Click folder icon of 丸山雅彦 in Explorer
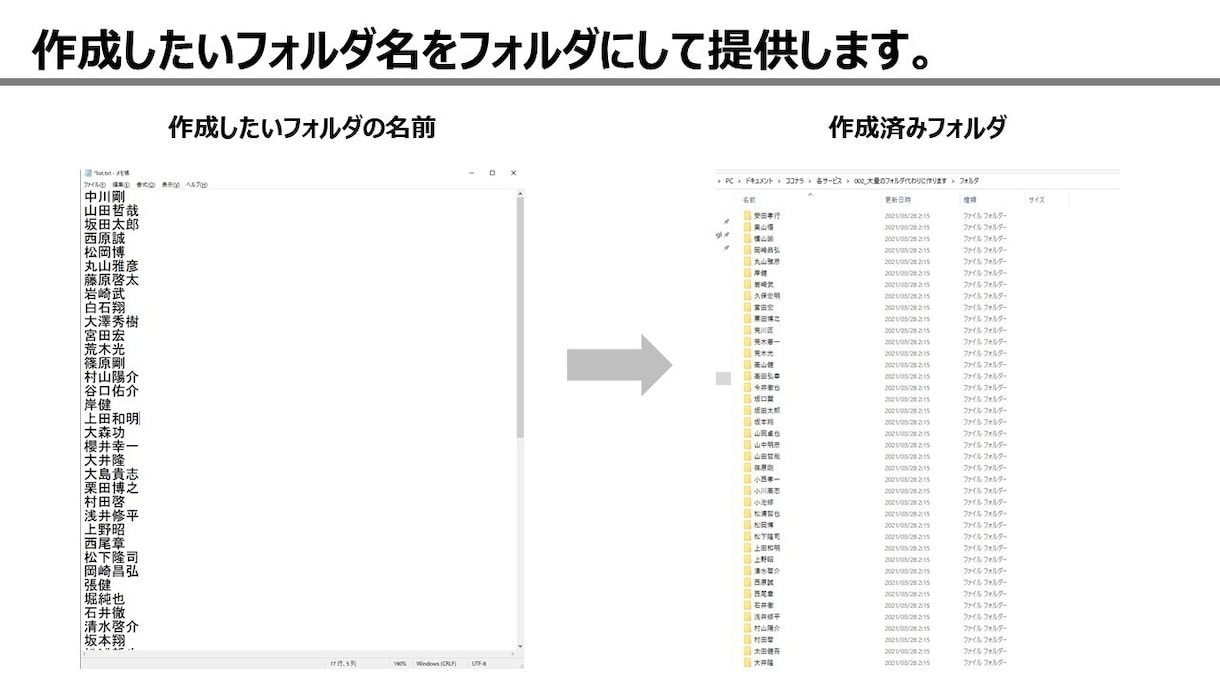Screen dimensions: 1220x686 coord(747,262)
